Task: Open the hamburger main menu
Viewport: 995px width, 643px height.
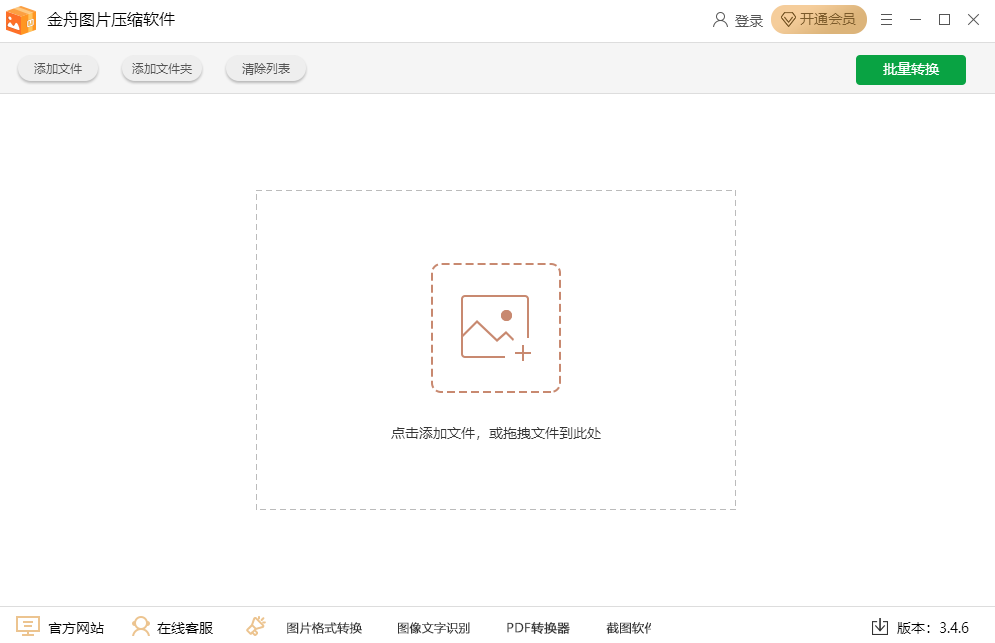Action: pos(886,20)
